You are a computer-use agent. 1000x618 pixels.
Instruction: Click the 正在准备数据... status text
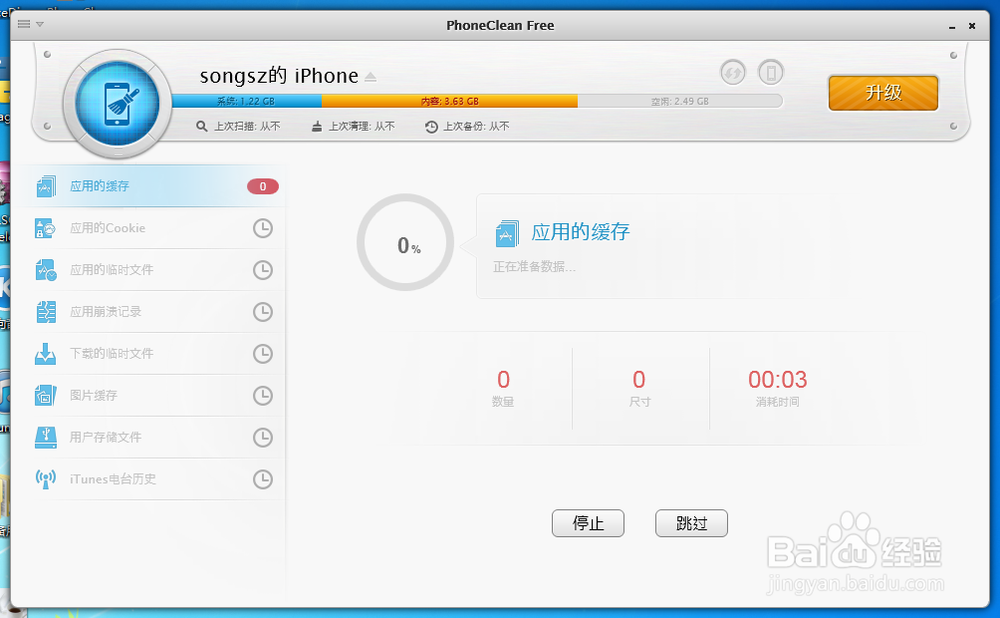[534, 267]
